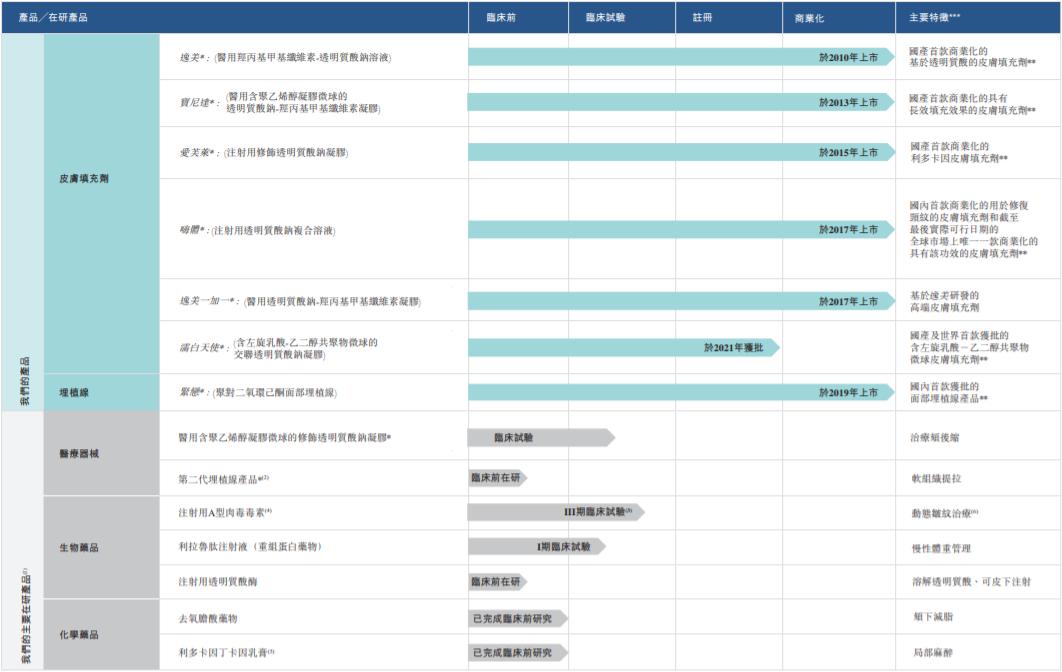Viewport: 1062px width, 672px height.
Task: Click the 局部麻醉 feature text
Action: [933, 653]
